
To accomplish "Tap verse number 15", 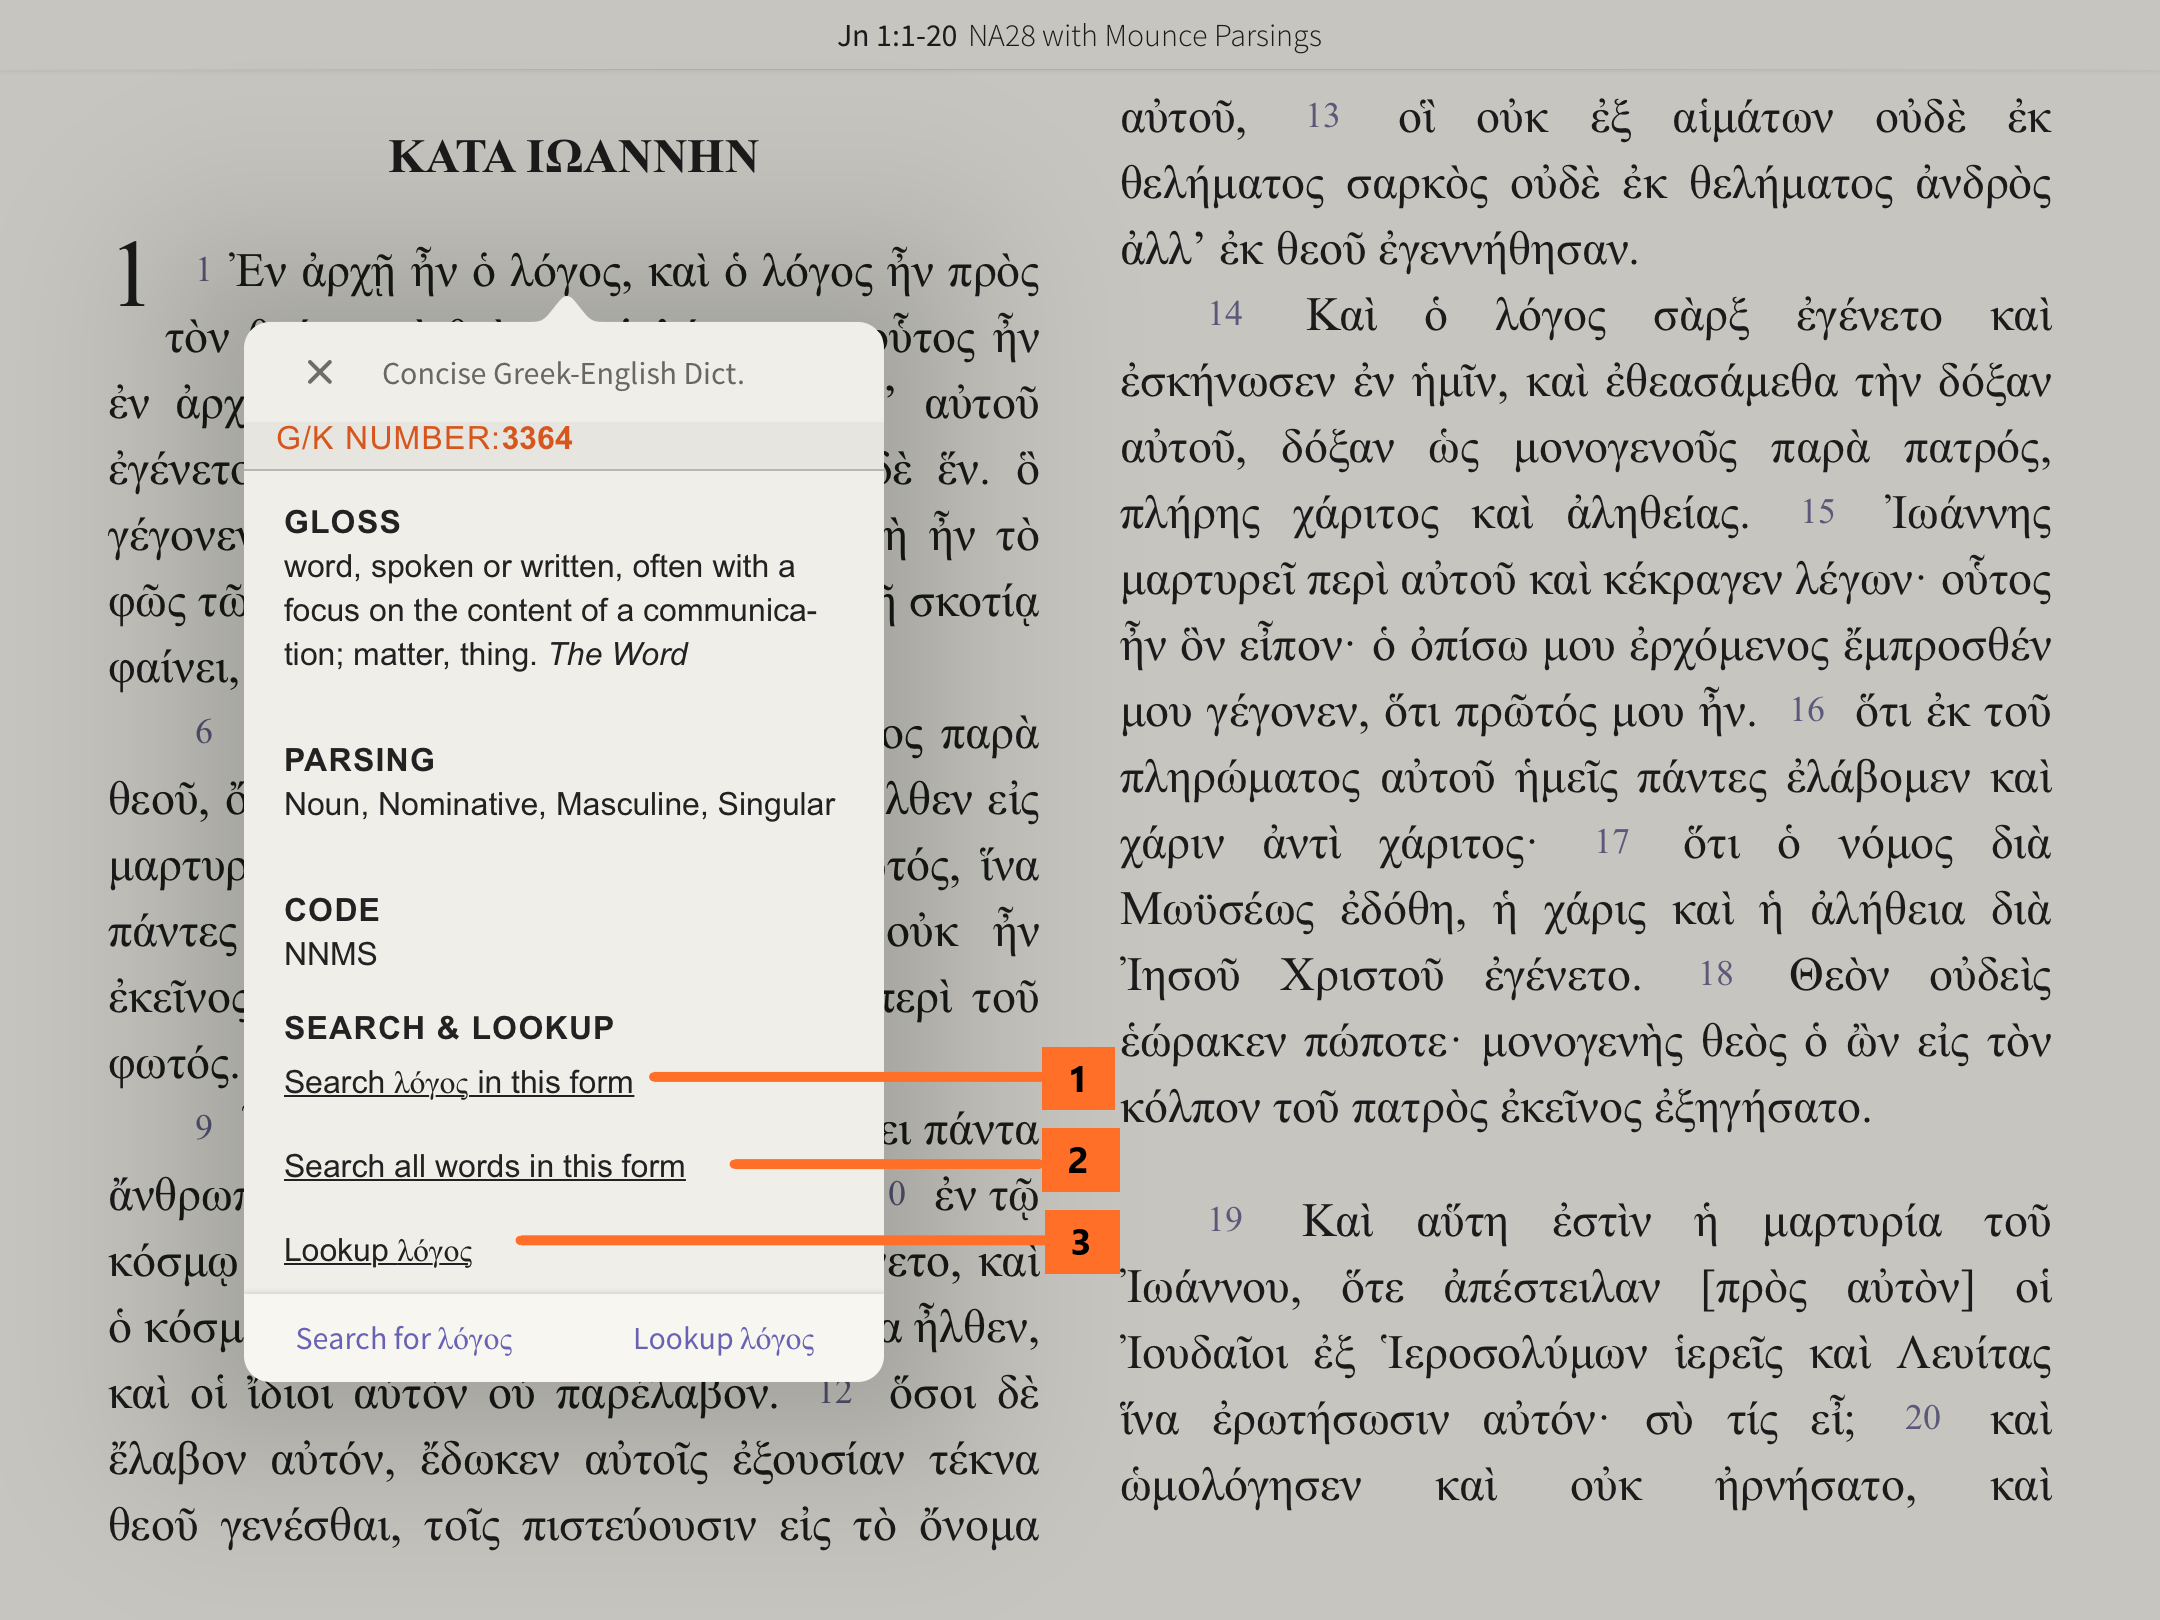I will (1818, 512).
